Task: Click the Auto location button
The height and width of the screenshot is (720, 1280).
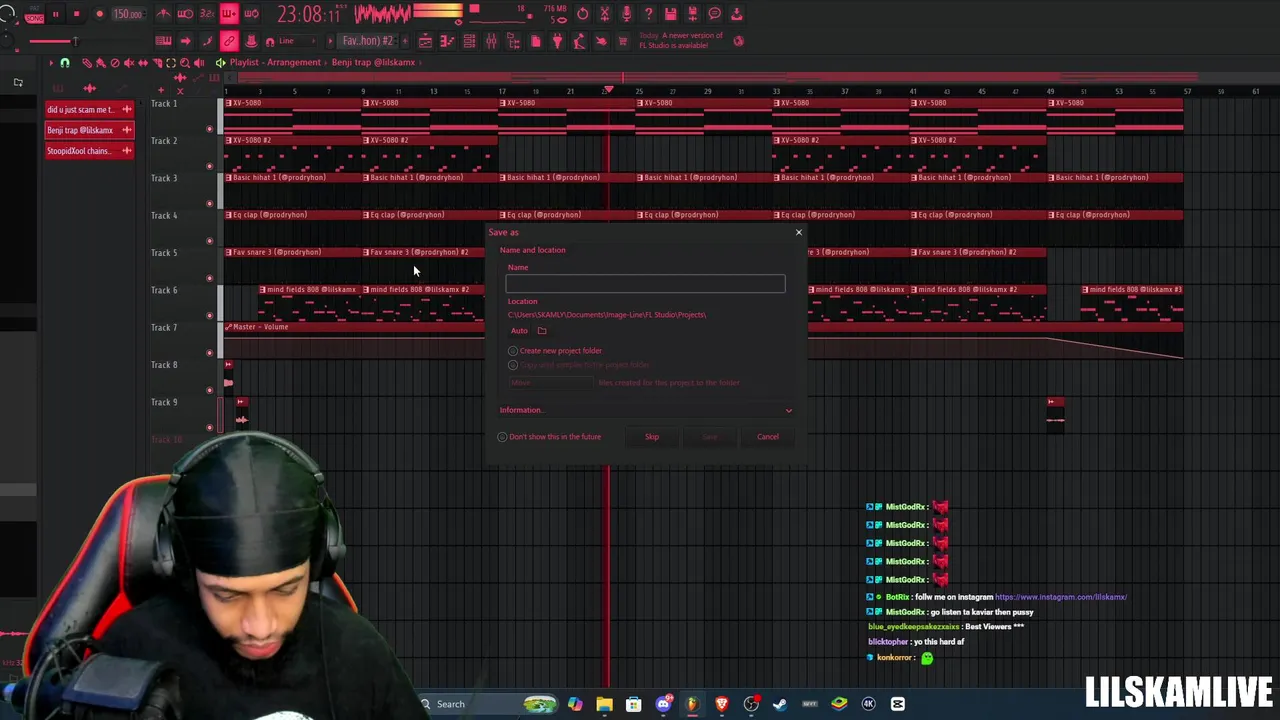Action: coord(519,331)
